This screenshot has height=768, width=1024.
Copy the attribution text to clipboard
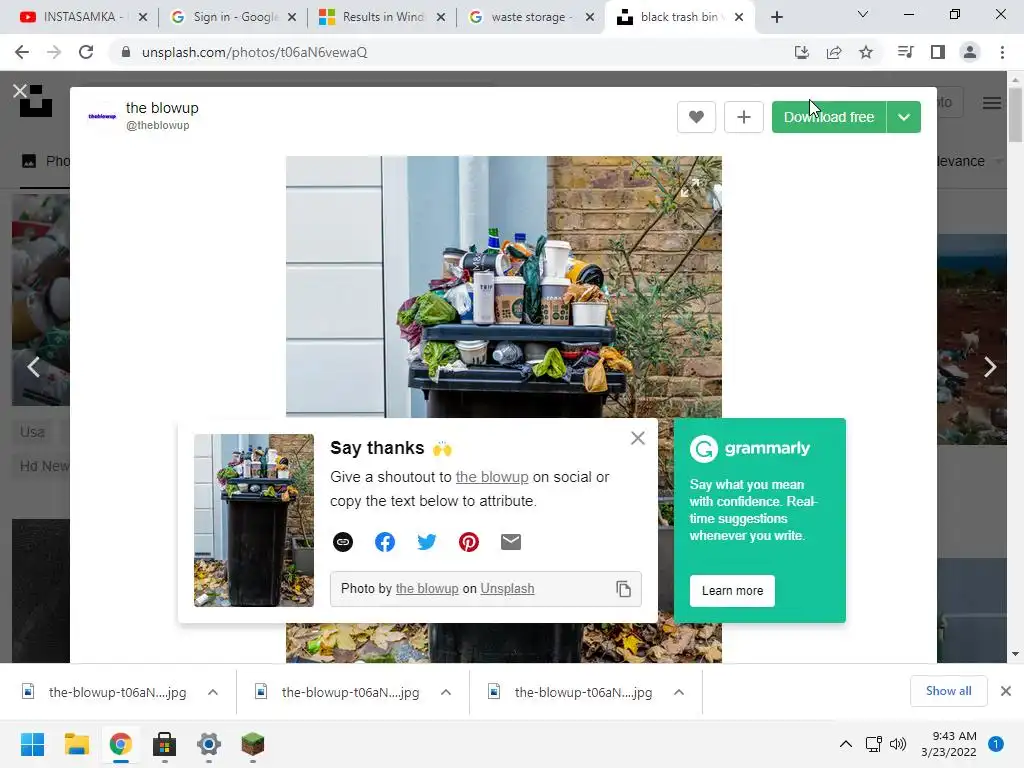point(624,589)
